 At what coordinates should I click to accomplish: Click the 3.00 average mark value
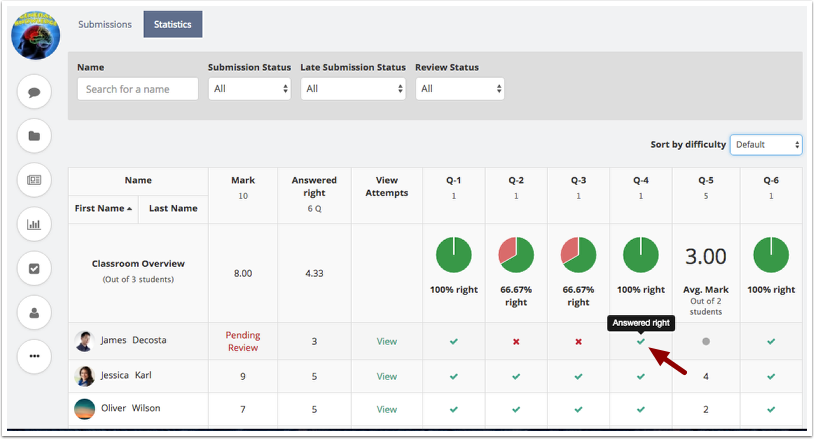click(x=706, y=256)
